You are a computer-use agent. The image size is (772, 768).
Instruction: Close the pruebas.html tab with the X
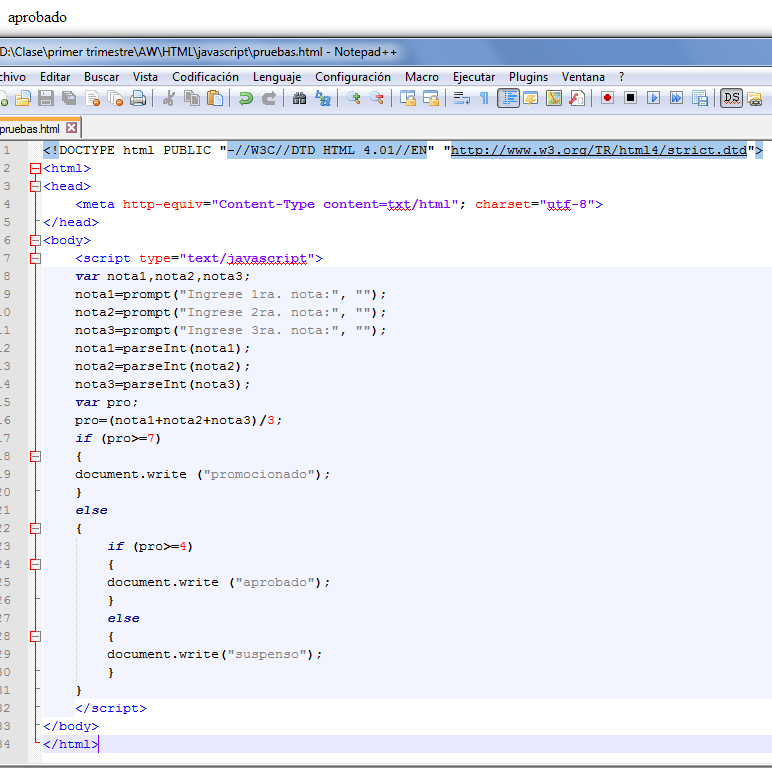71,128
